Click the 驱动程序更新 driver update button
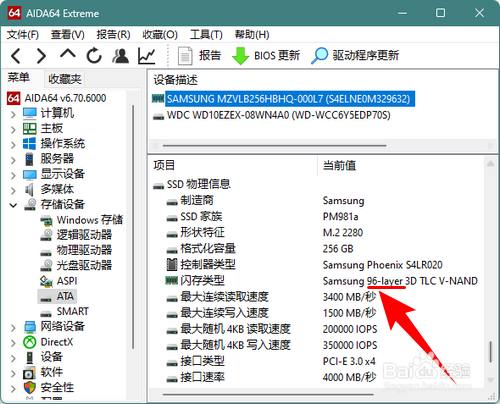 (355, 56)
